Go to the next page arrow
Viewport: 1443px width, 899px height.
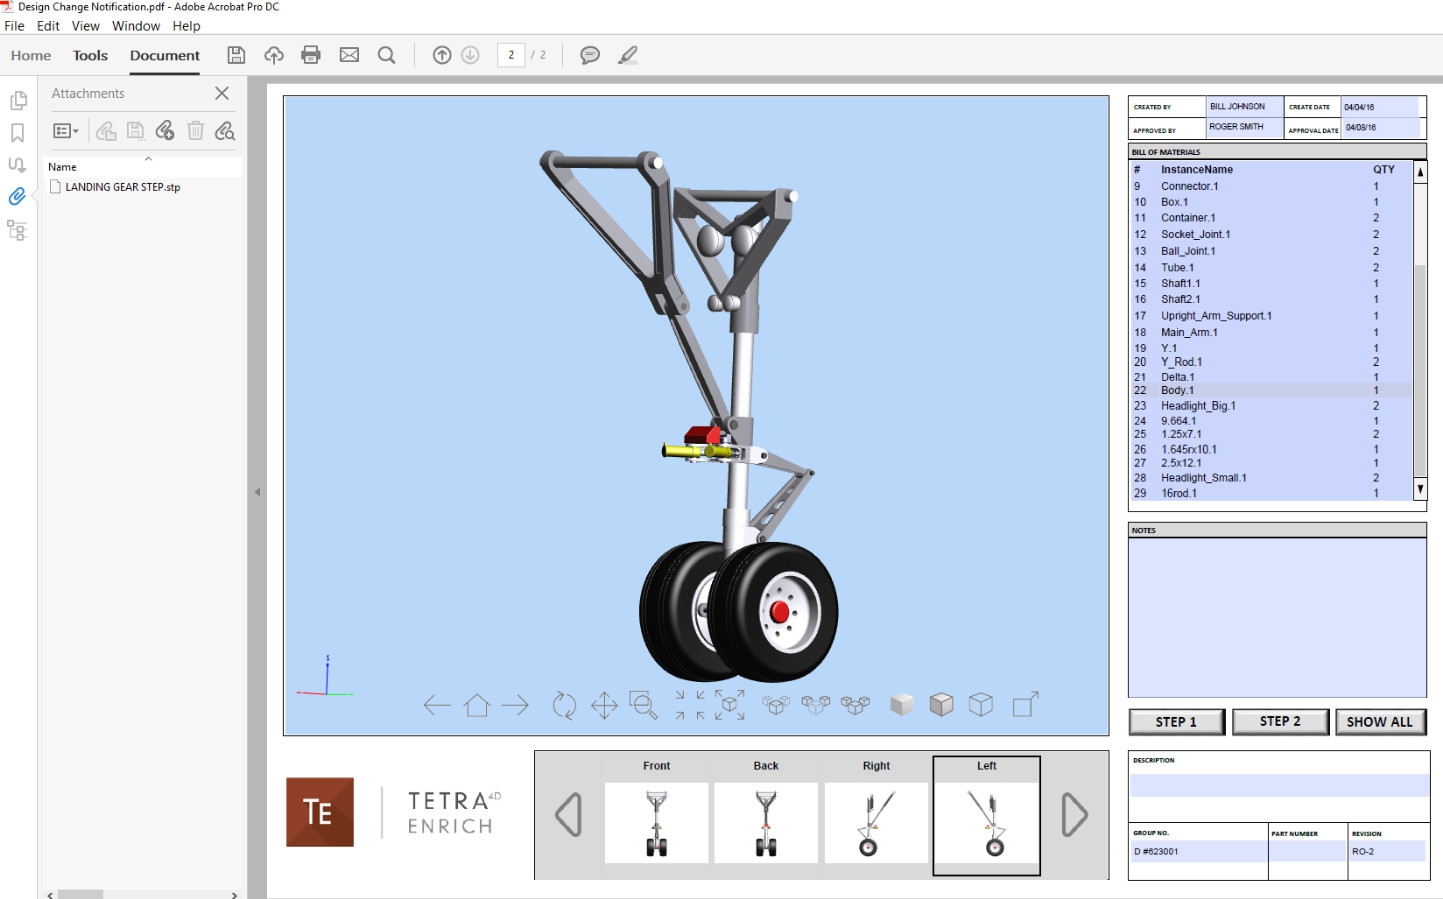point(470,55)
